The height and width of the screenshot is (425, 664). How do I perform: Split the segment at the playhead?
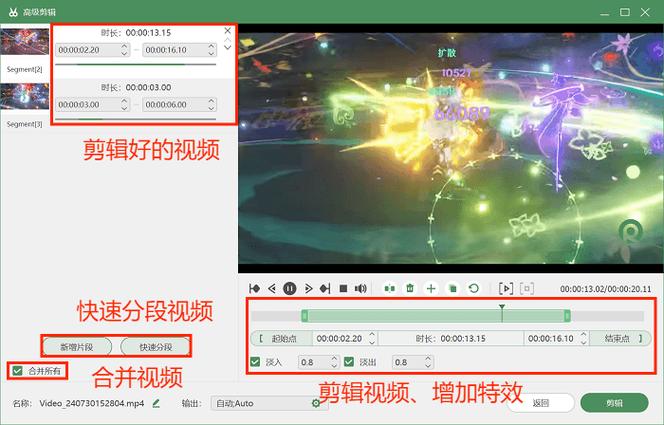point(390,289)
